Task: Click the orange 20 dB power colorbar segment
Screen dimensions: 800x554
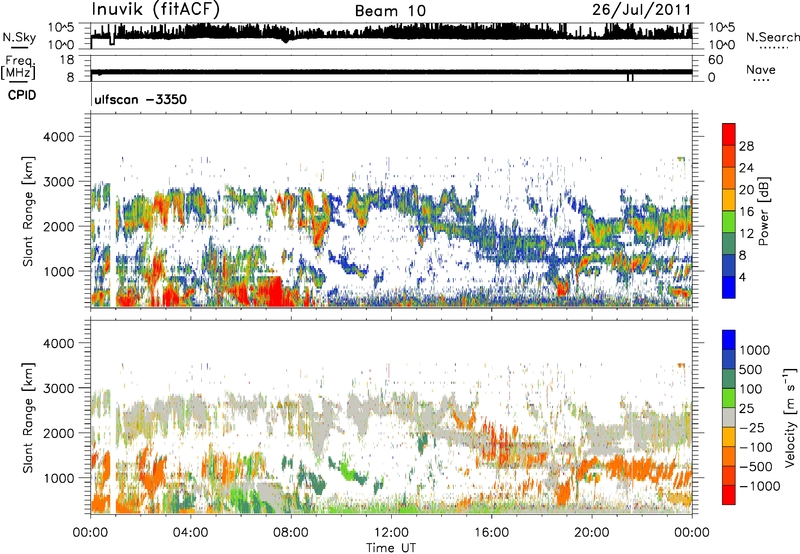Action: 729,178
